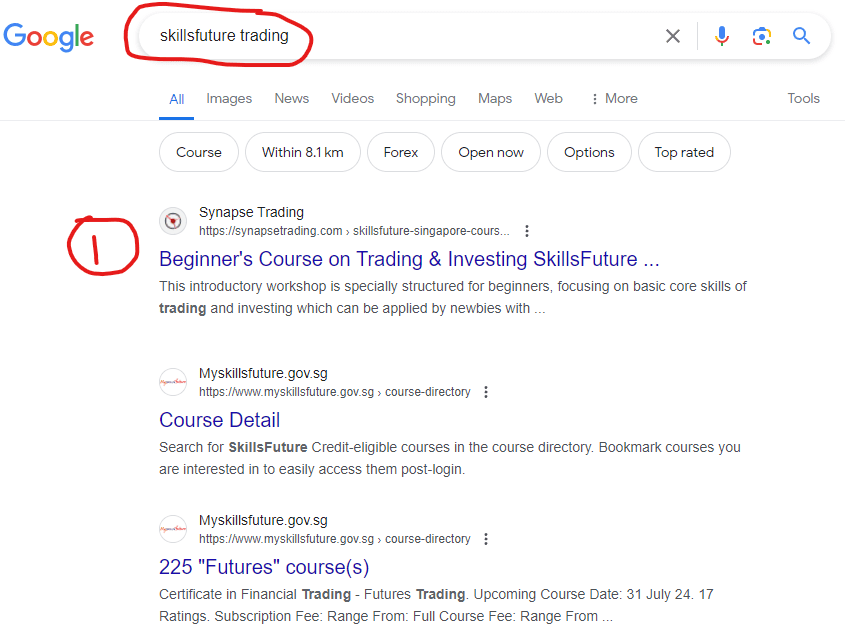Click the blue magnifier search icon

[x=801, y=37]
